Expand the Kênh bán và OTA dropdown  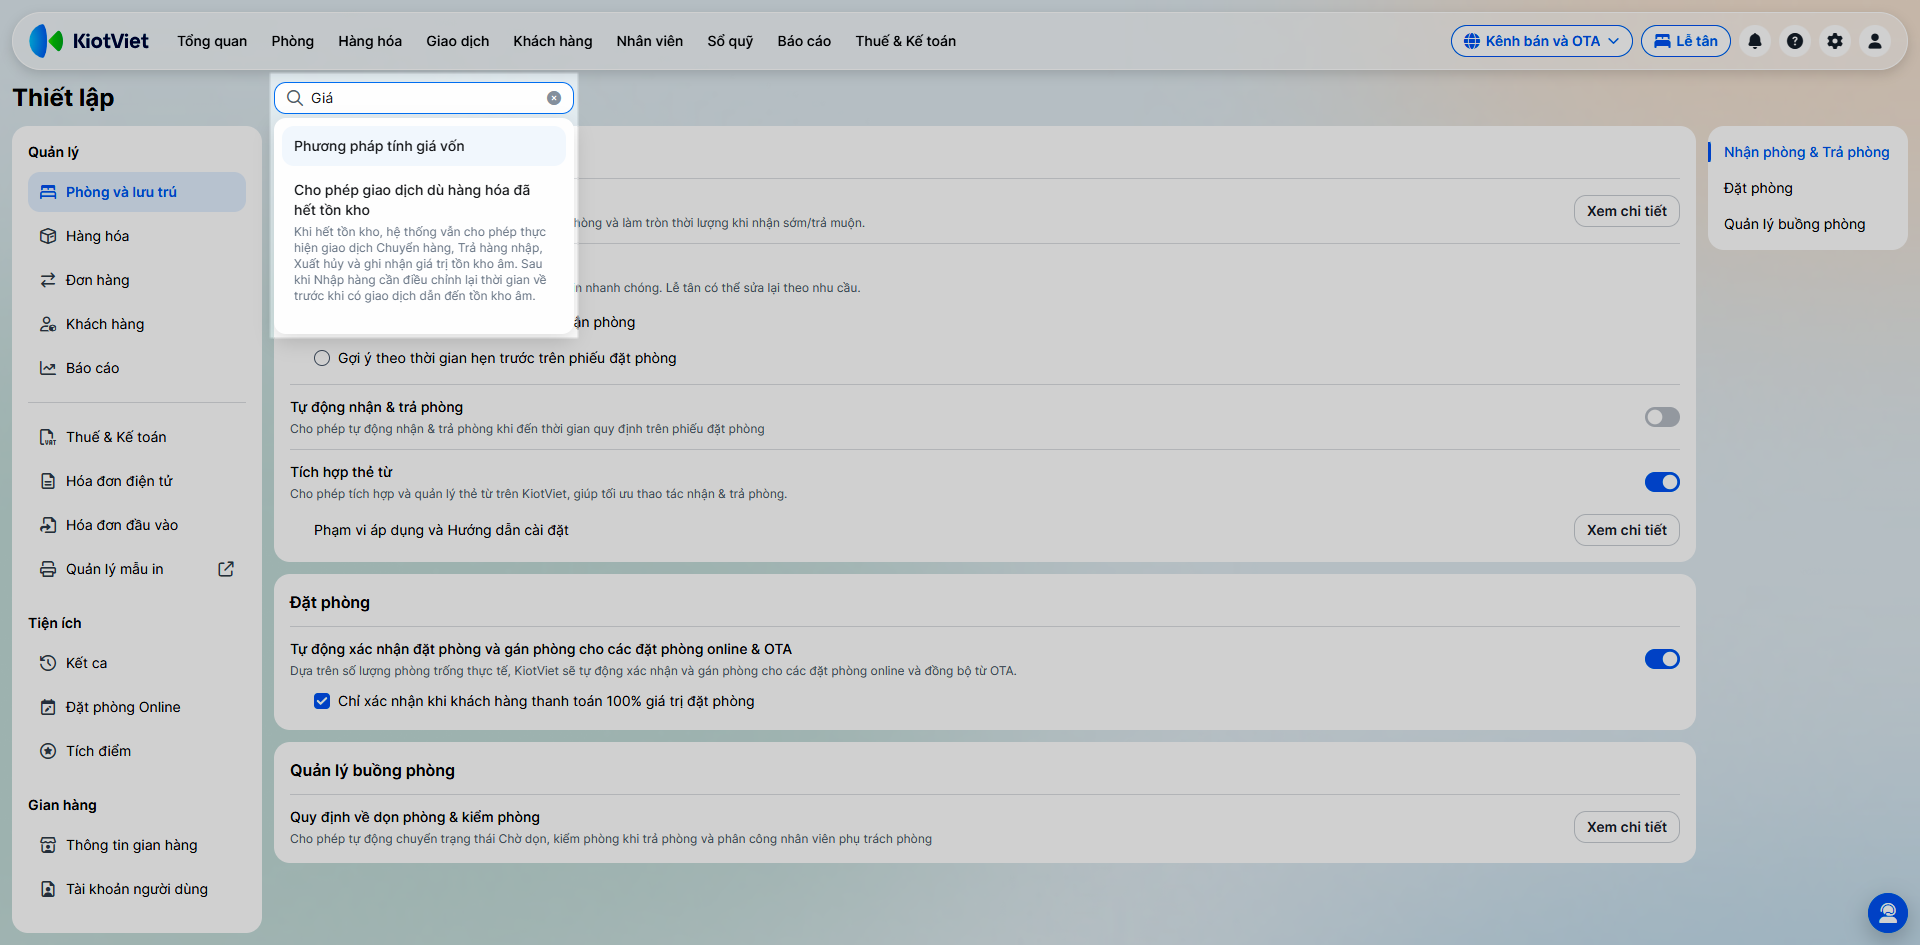click(1541, 41)
